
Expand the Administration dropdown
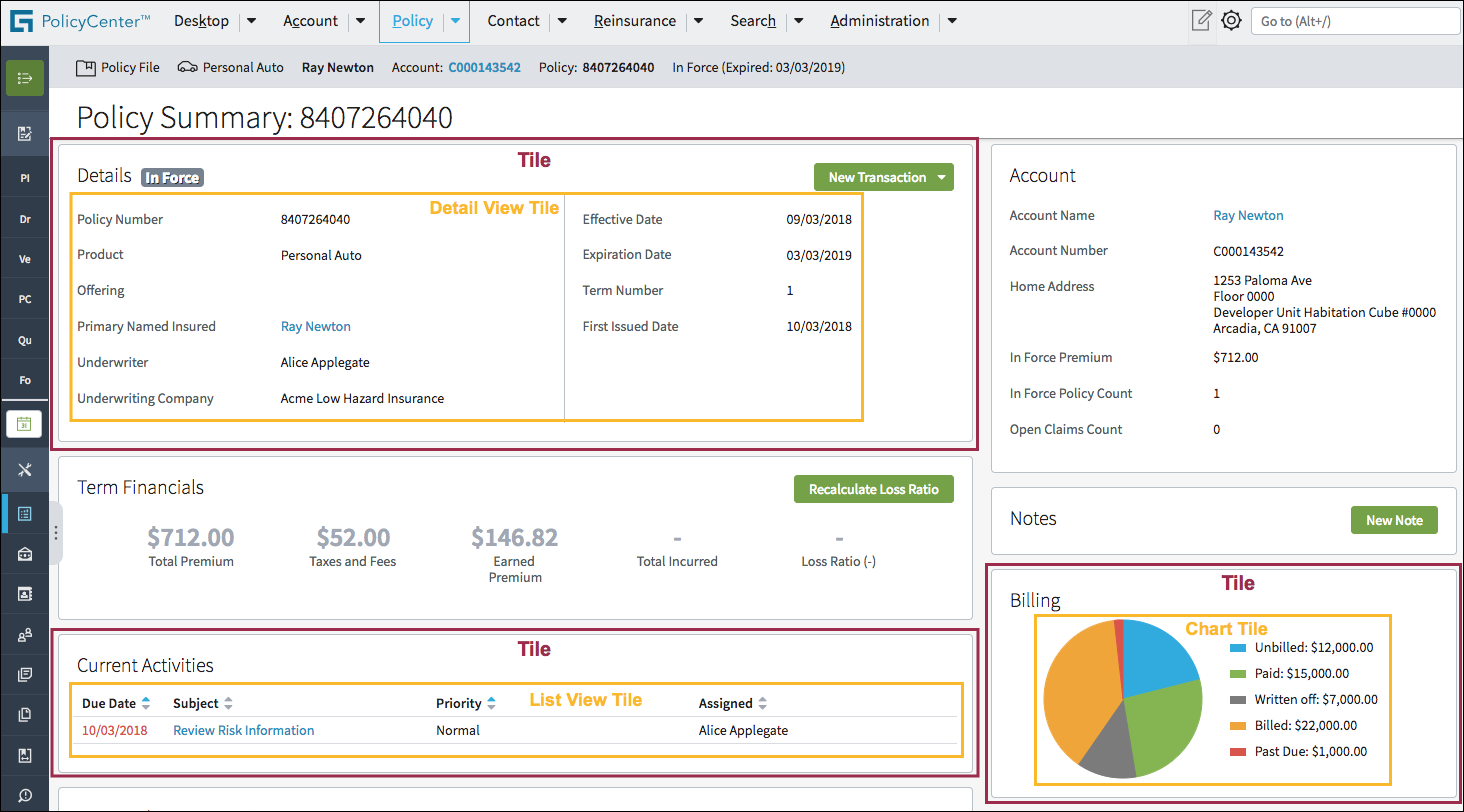pyautogui.click(x=950, y=20)
